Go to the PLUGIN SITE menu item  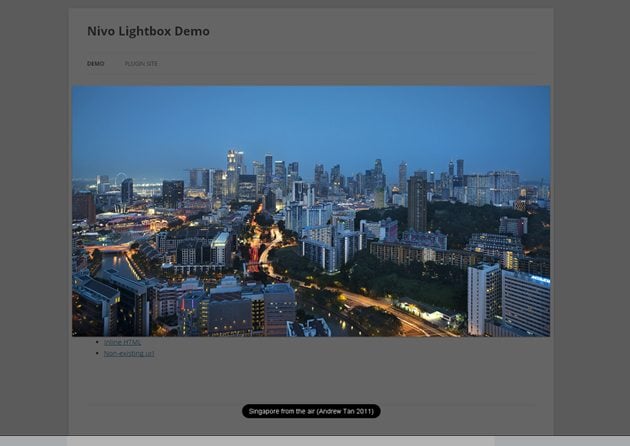(141, 64)
